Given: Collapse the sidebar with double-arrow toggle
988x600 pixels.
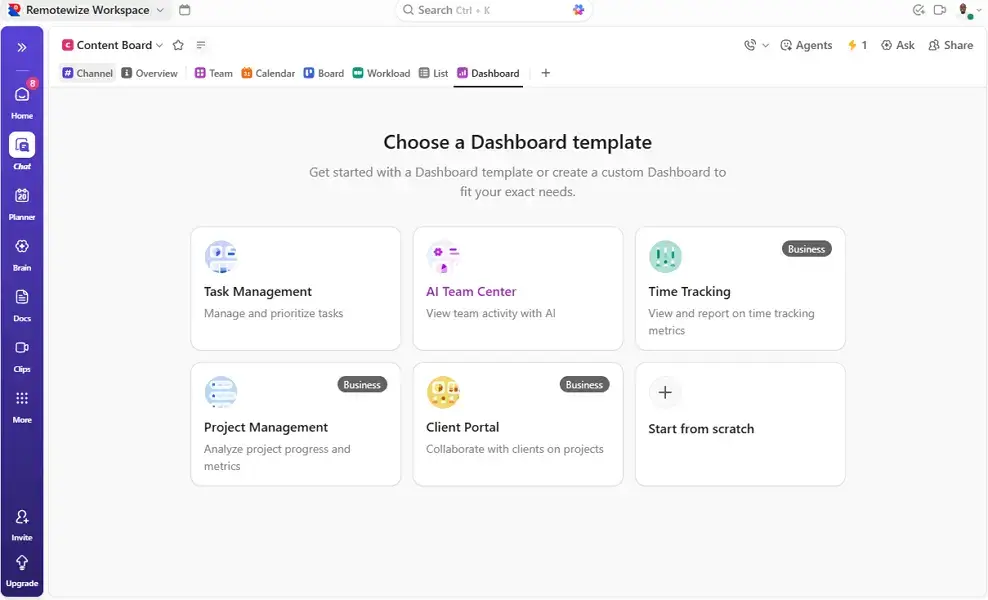Looking at the screenshot, I should tap(21, 45).
